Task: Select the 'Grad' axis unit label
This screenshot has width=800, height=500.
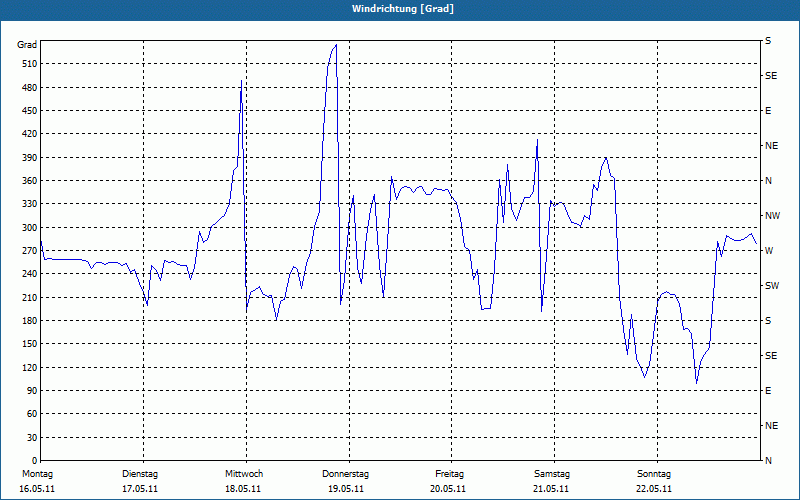Action: [x=27, y=45]
